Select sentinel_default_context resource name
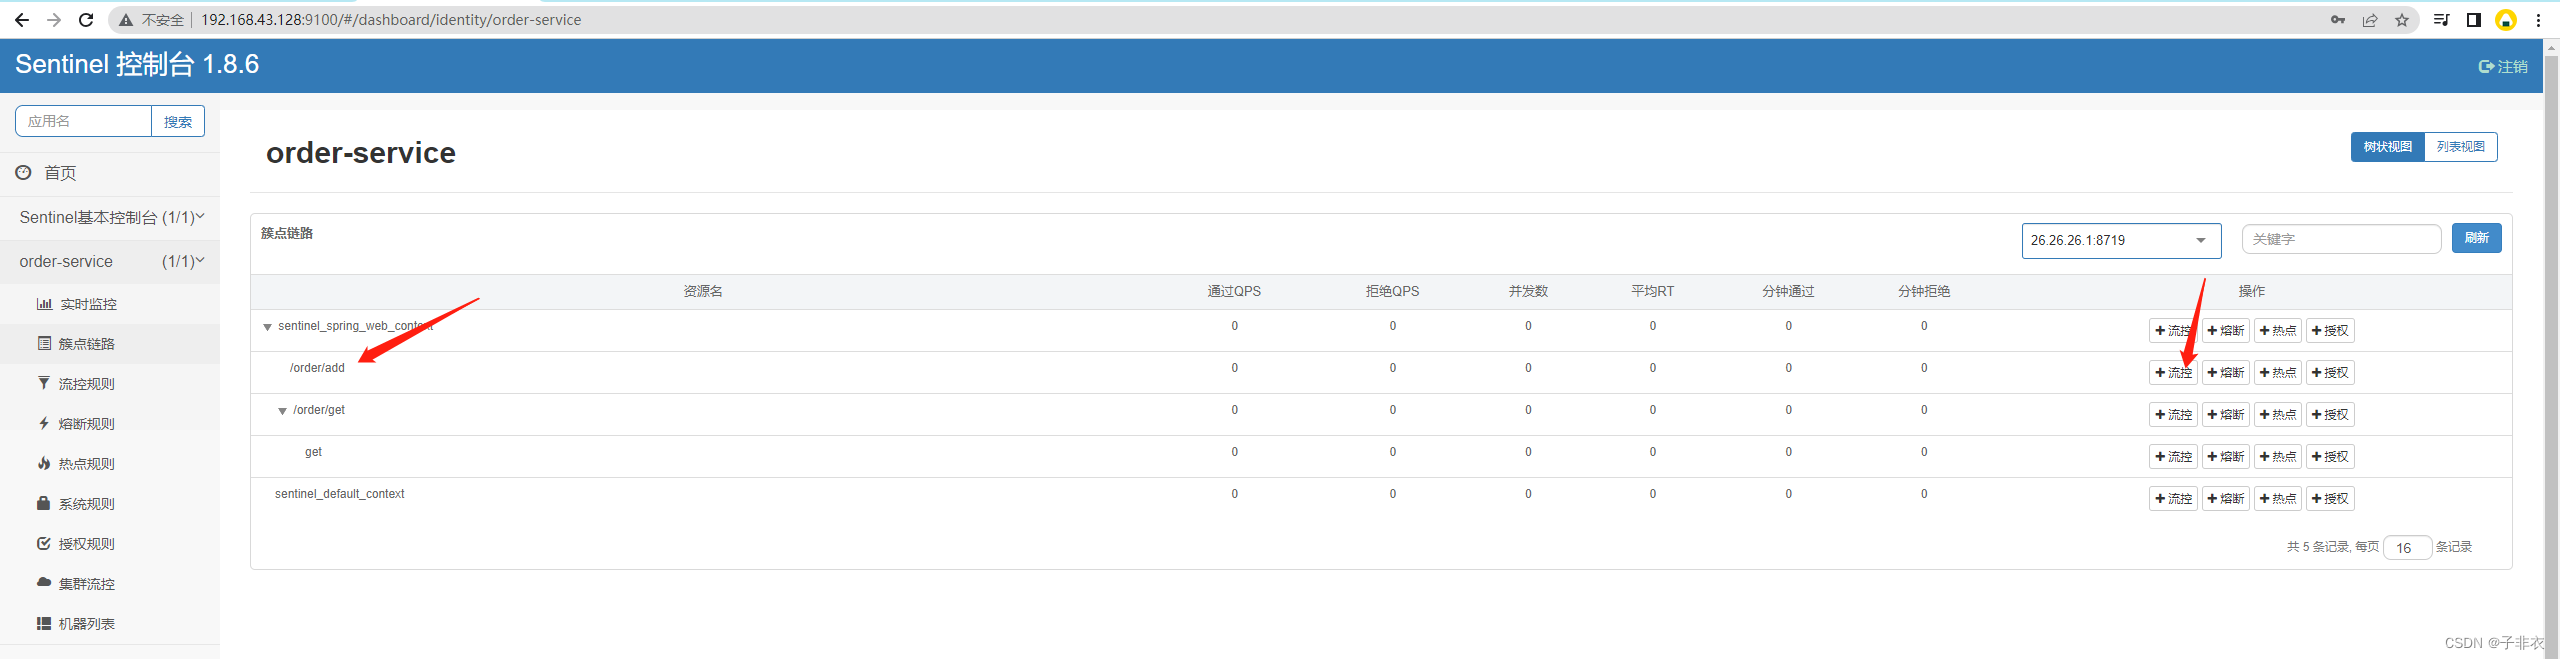 click(x=340, y=494)
